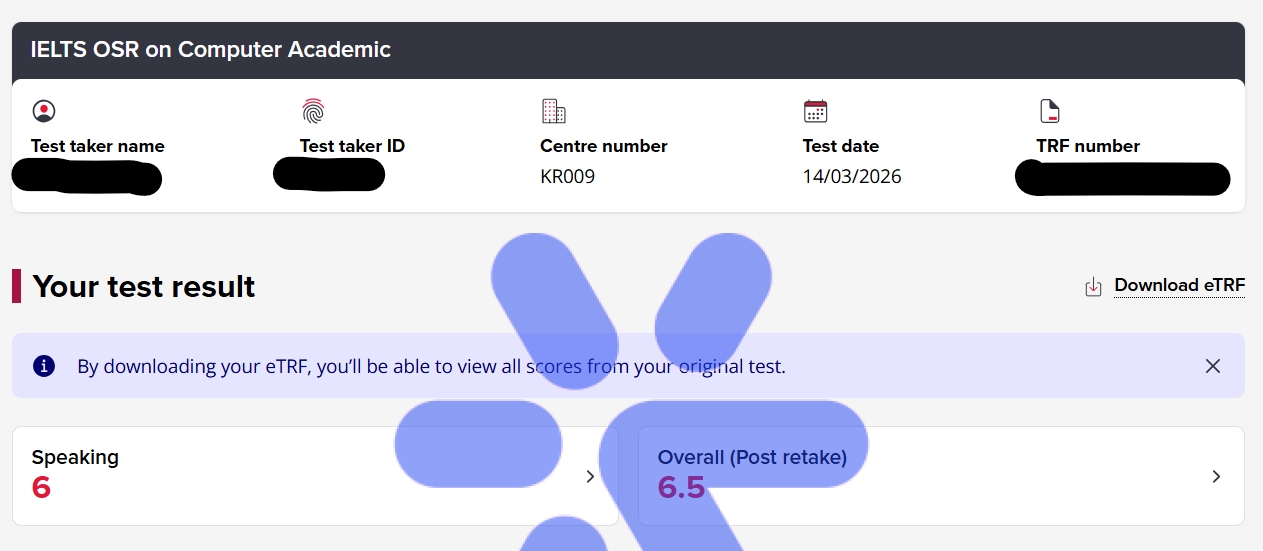Open the Overall (Post retake) card
The height and width of the screenshot is (551, 1263).
coord(940,476)
